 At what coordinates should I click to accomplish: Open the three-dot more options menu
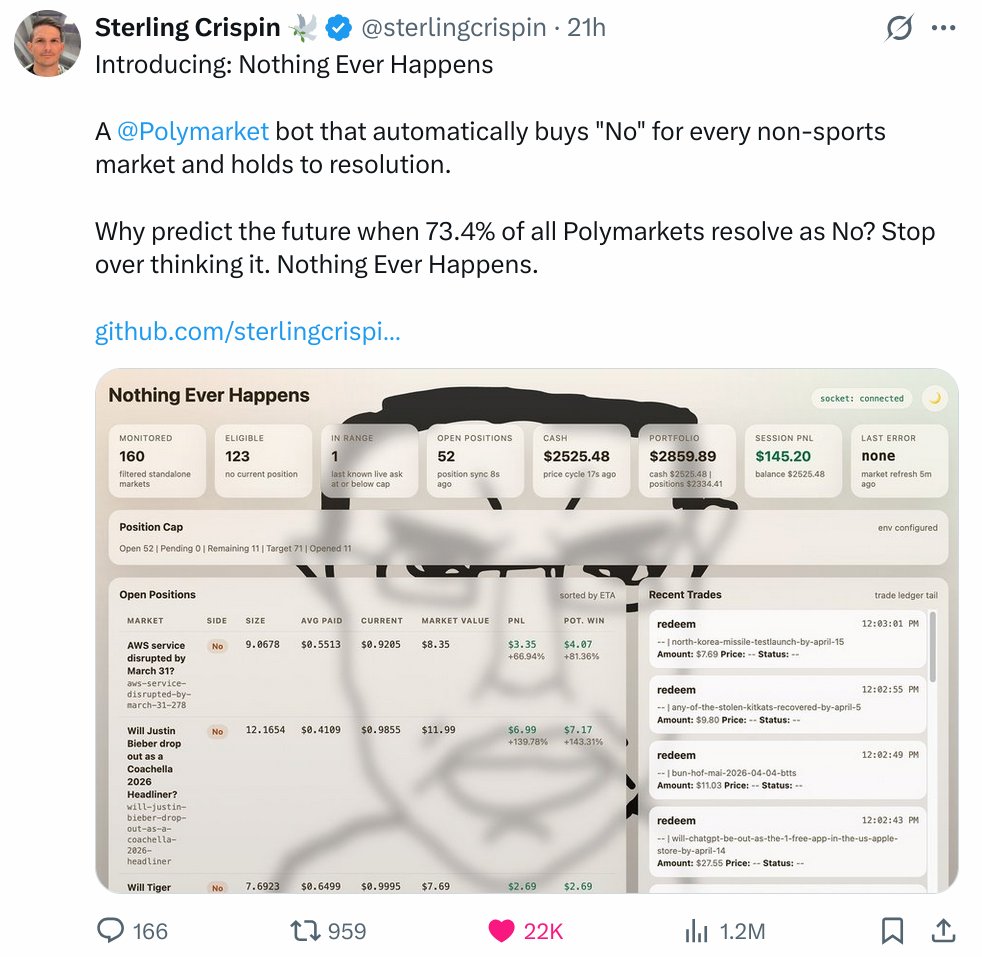coord(943,28)
